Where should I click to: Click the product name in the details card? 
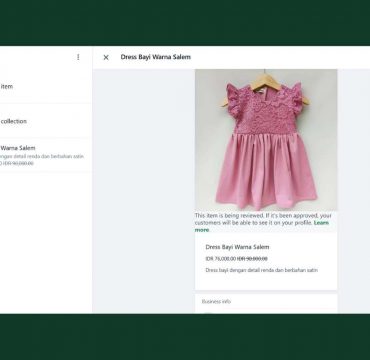237,247
